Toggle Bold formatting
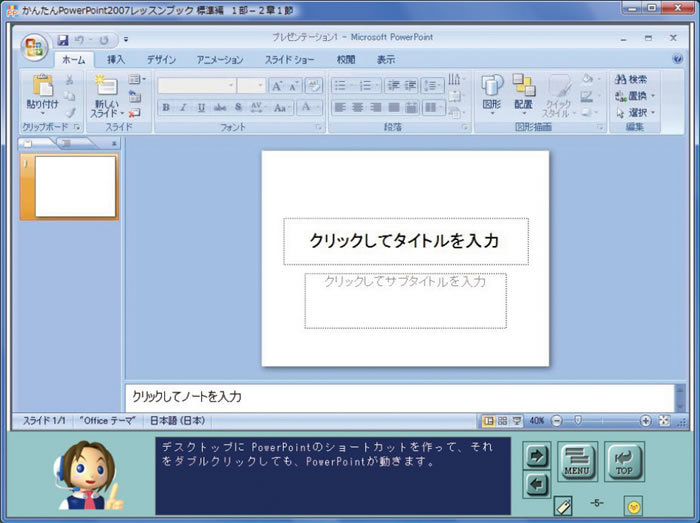Viewport: 700px width, 523px height. (166, 107)
